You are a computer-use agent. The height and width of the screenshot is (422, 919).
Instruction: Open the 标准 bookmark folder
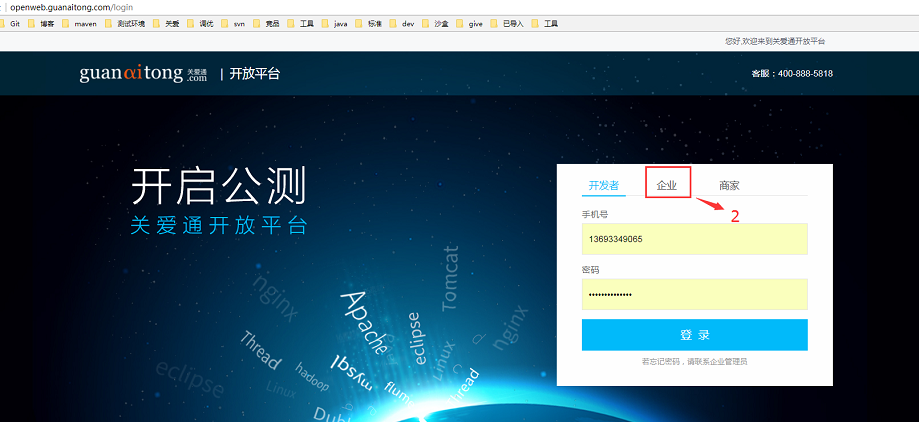click(x=369, y=24)
